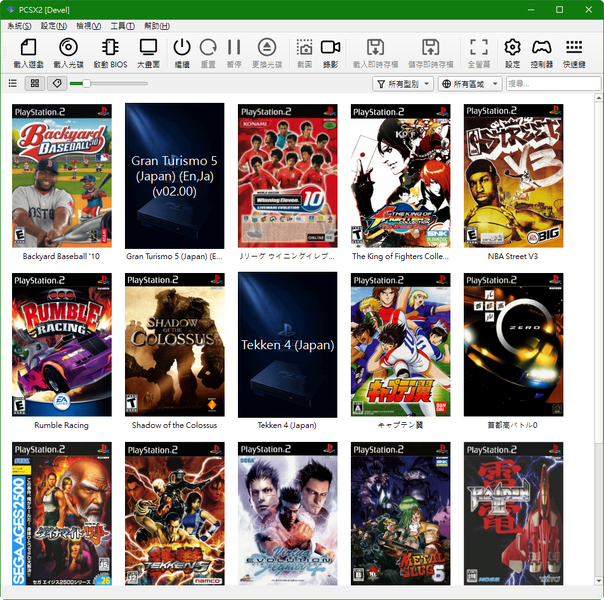Open Controllers (控制器) gamepad icon
The image size is (604, 600).
coord(542,48)
